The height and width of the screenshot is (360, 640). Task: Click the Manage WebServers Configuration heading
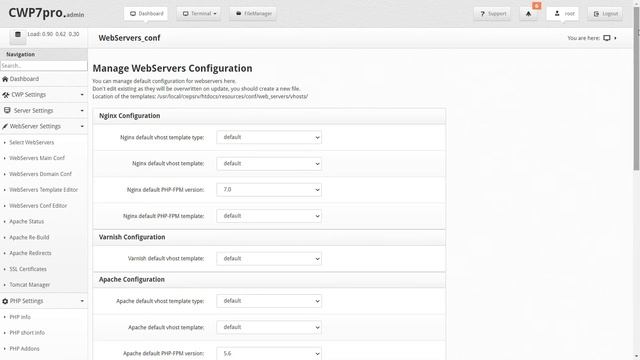point(172,68)
